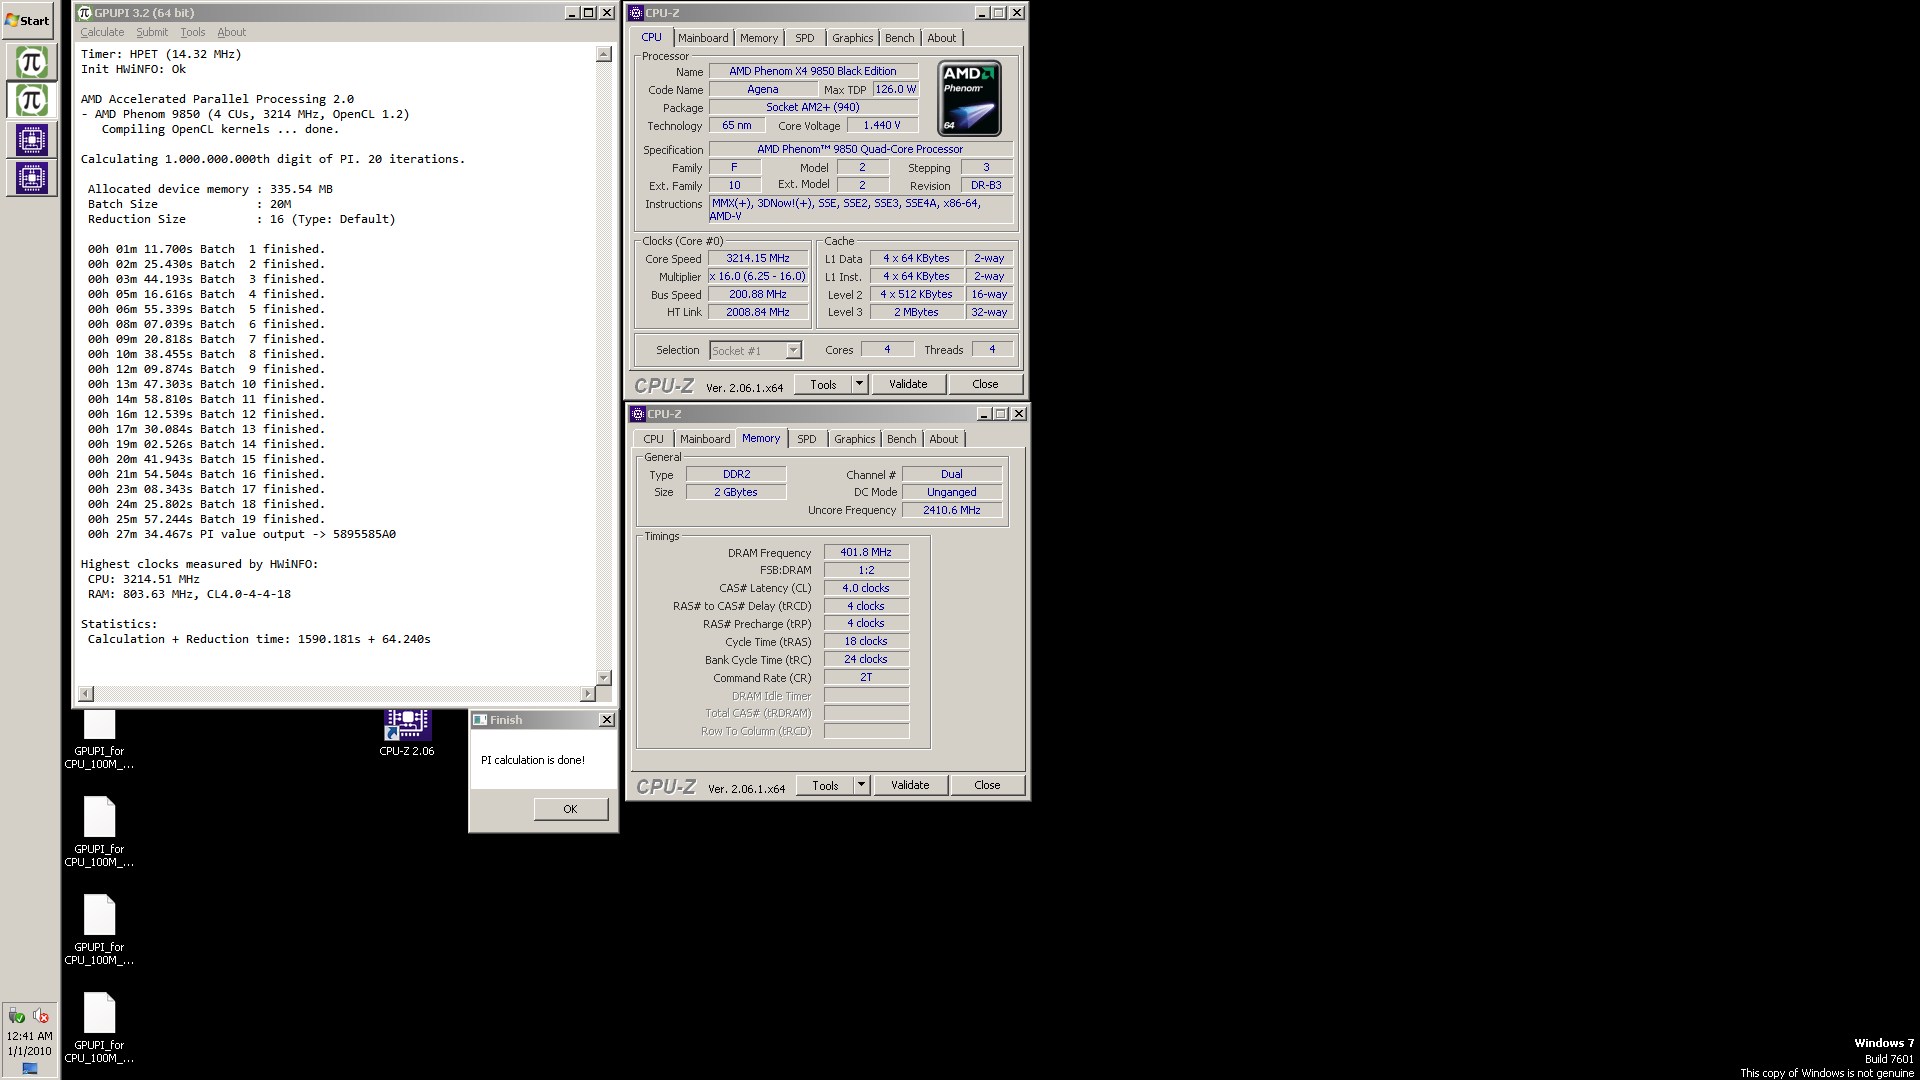Click the show desktop icon below the date
This screenshot has height=1080, width=1920.
tap(30, 1068)
